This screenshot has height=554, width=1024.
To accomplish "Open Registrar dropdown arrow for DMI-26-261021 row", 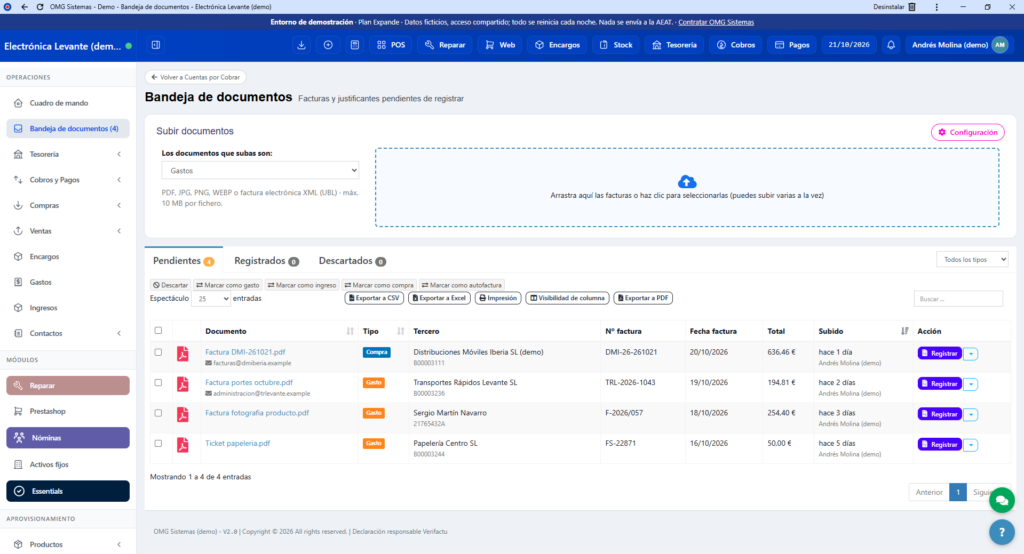I will pyautogui.click(x=970, y=353).
